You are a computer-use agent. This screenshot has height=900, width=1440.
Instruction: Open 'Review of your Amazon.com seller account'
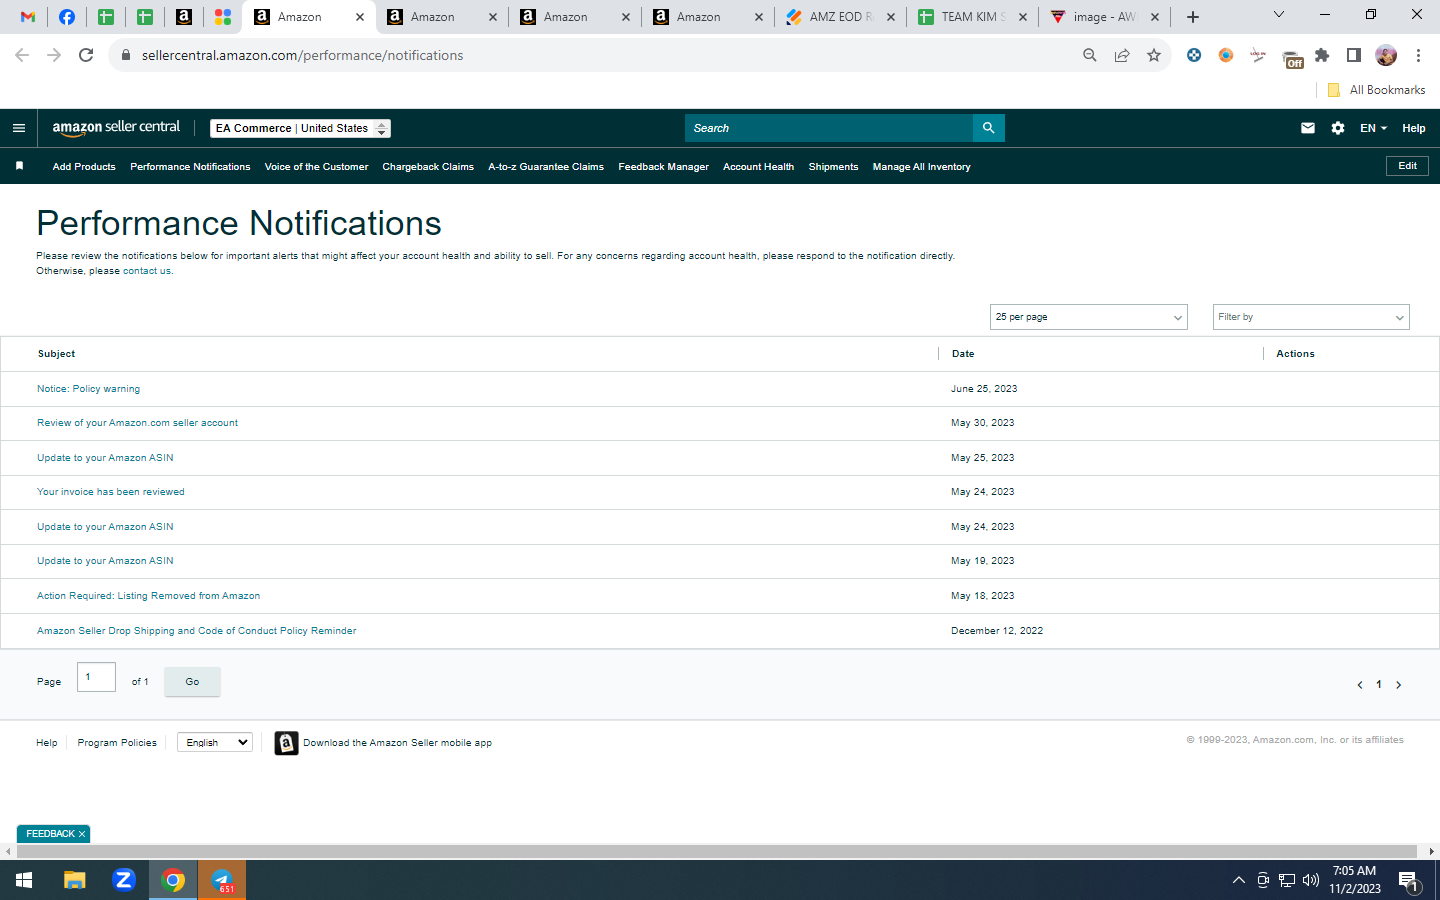click(x=137, y=423)
